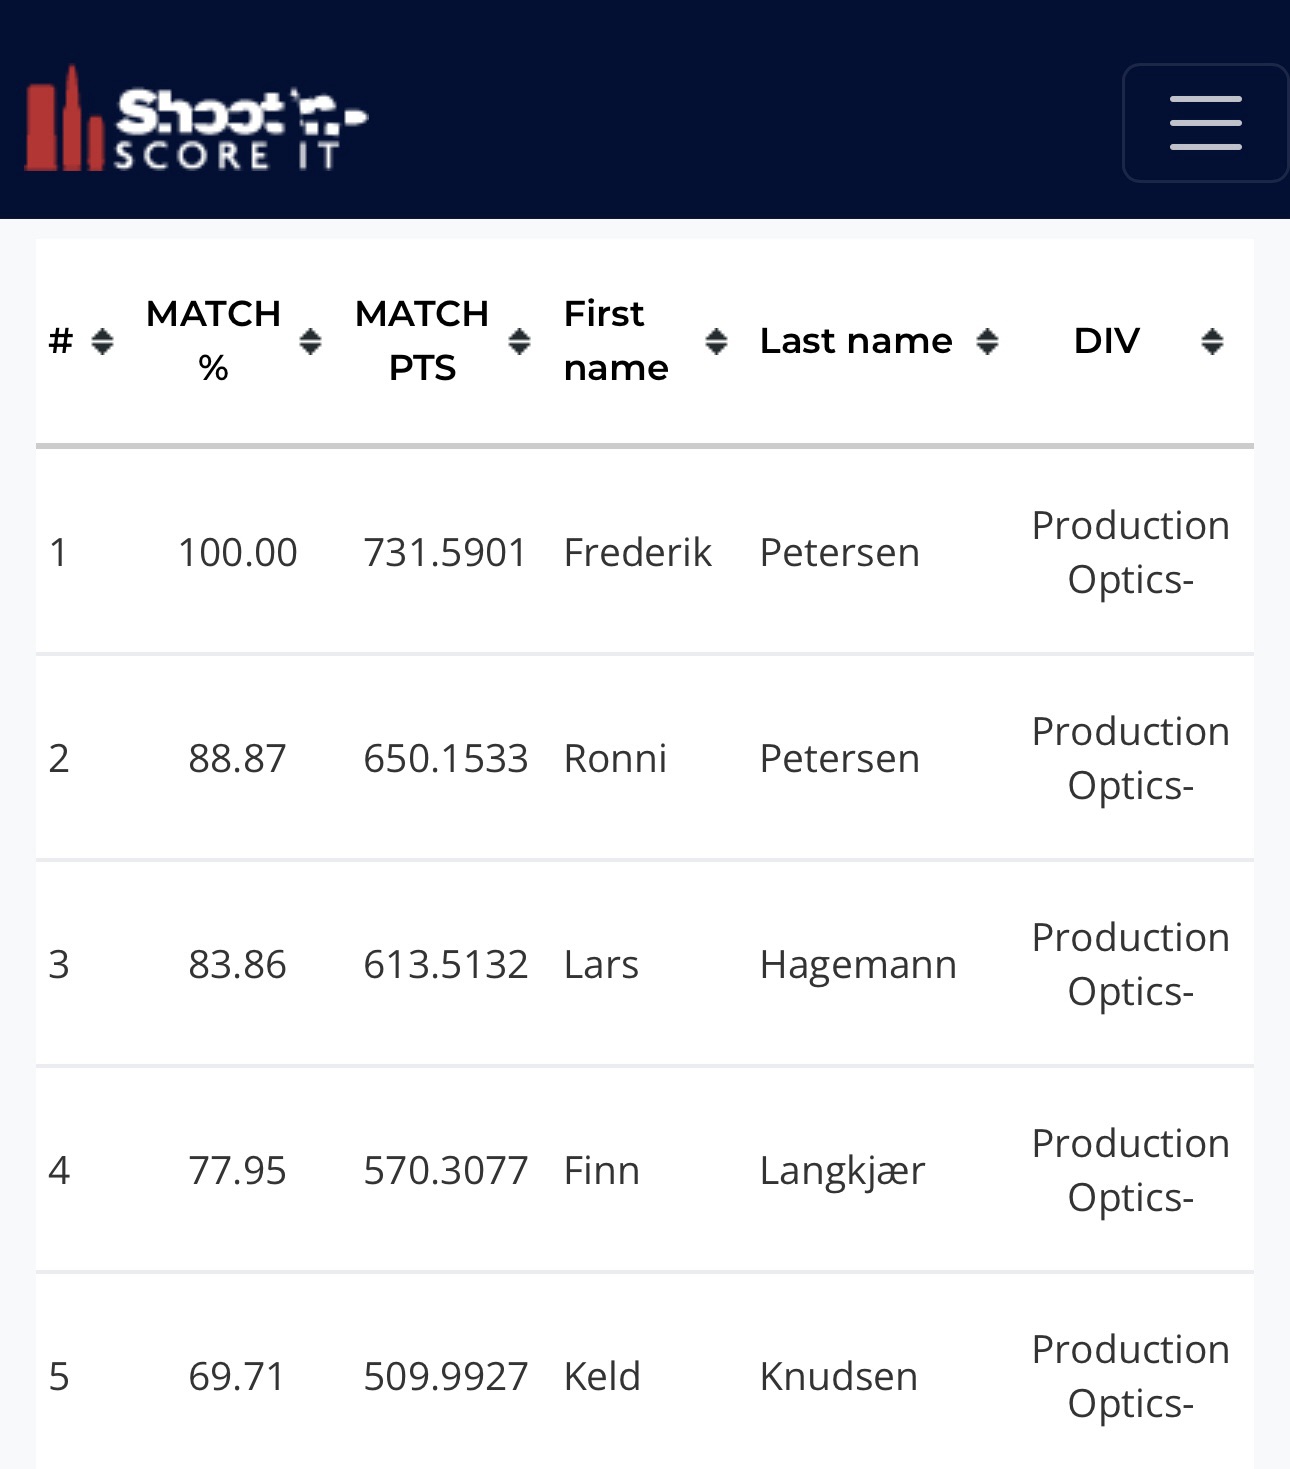Click the MATCH % column header
The width and height of the screenshot is (1290, 1469).
(x=213, y=341)
